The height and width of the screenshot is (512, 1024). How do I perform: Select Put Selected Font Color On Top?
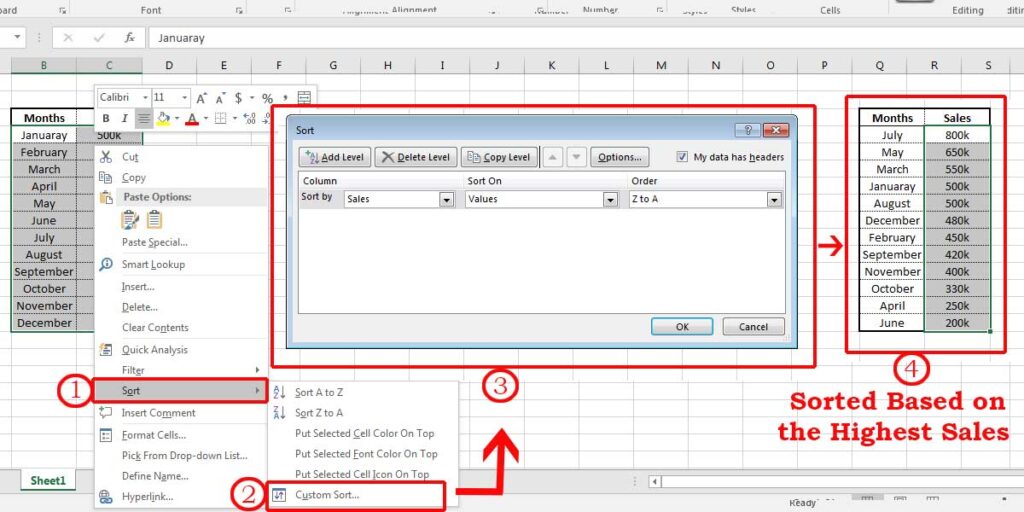coord(366,454)
